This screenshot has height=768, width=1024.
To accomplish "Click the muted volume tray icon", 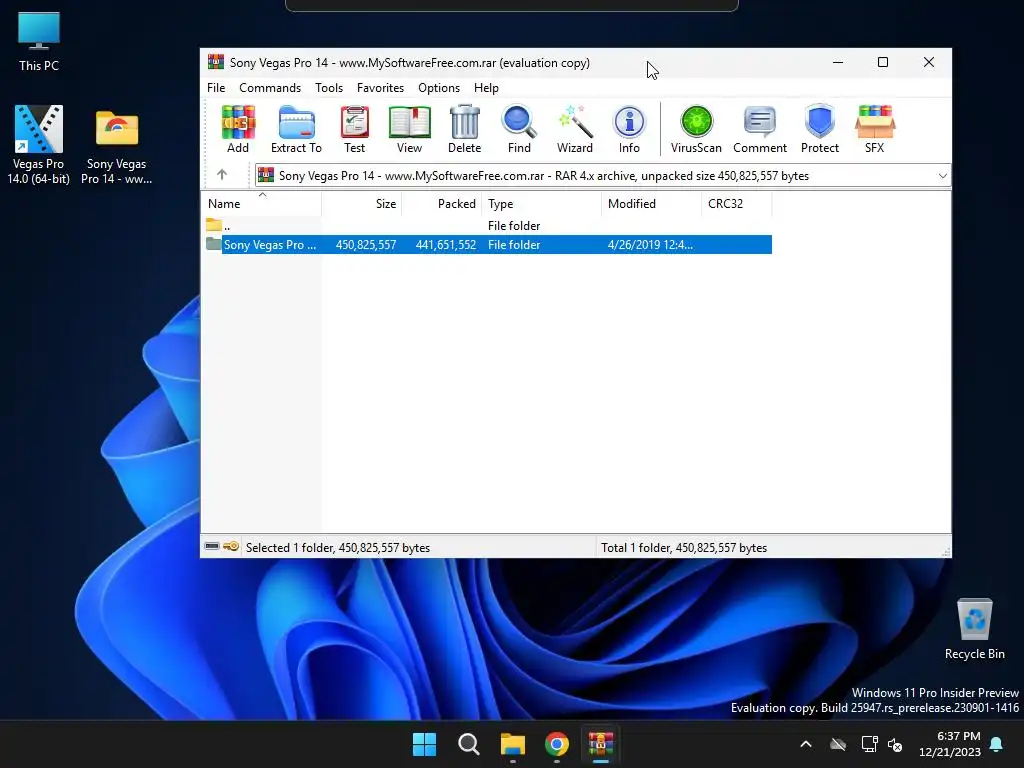I will (x=895, y=744).
